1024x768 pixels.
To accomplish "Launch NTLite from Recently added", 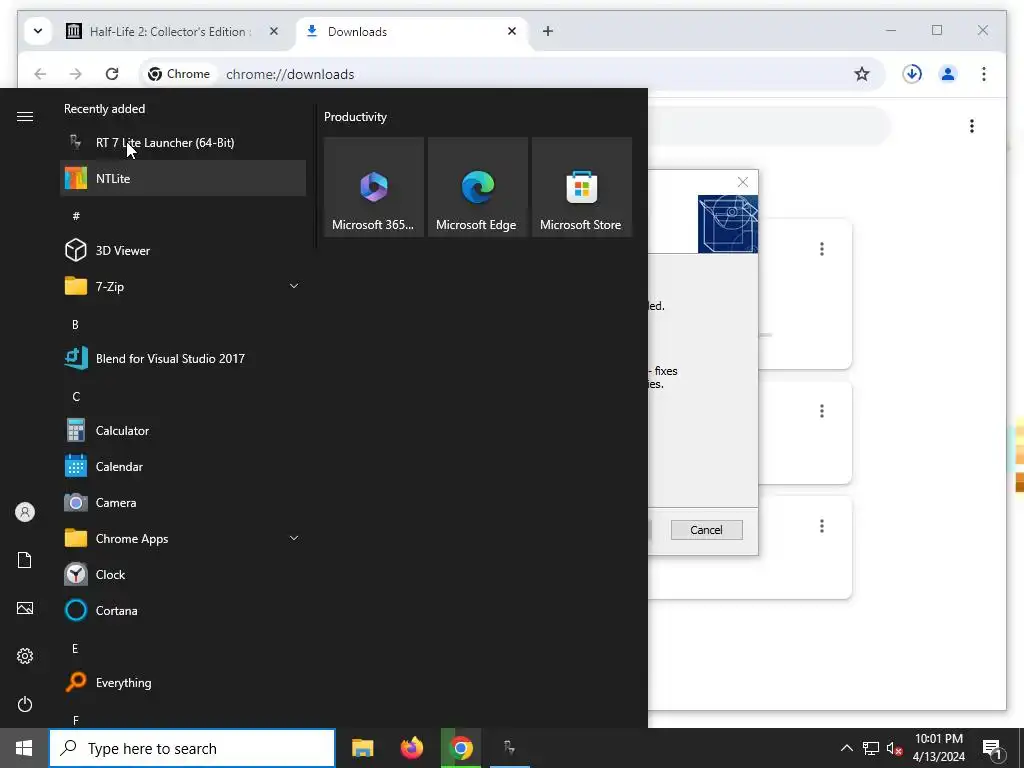I will [x=183, y=178].
